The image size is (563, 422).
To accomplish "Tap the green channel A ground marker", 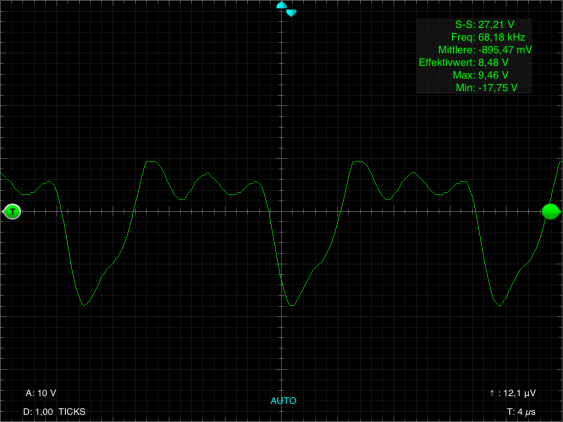I will point(551,212).
